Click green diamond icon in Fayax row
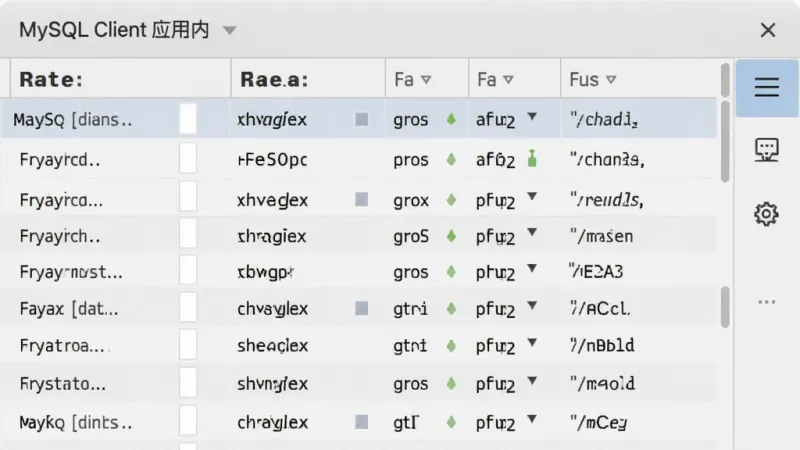 [451, 309]
